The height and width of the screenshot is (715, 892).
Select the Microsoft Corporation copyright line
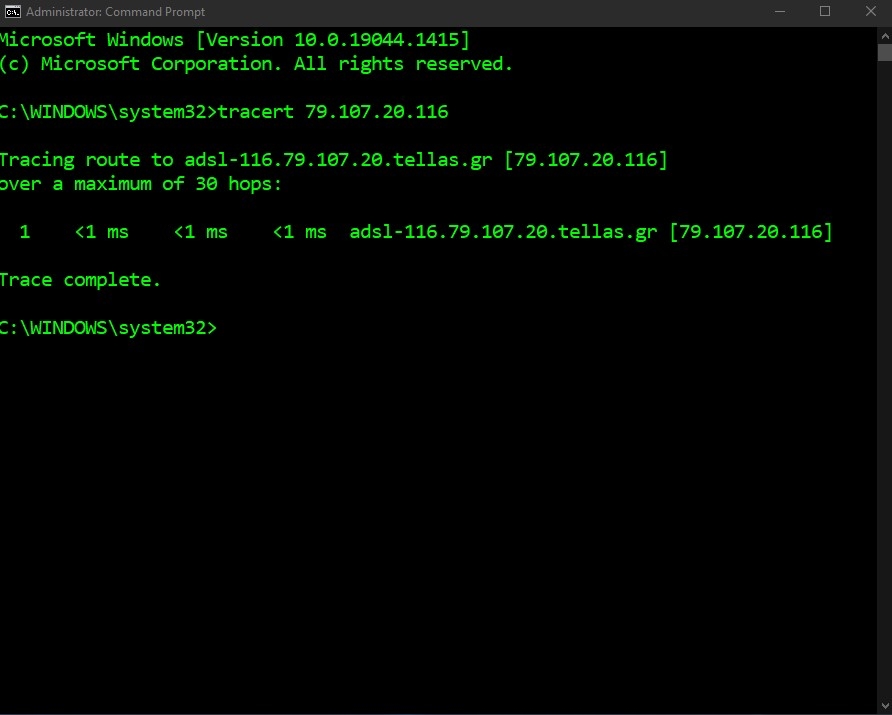tap(255, 63)
